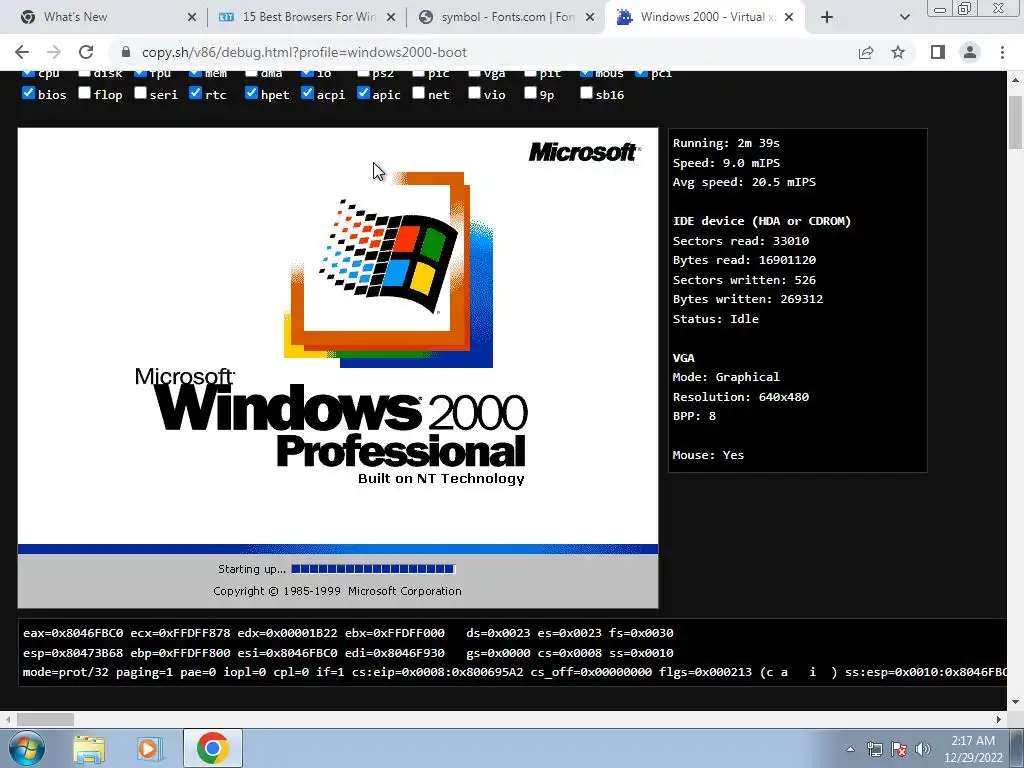Toggle the acpi log checkbox
The height and width of the screenshot is (768, 1024).
tap(308, 93)
